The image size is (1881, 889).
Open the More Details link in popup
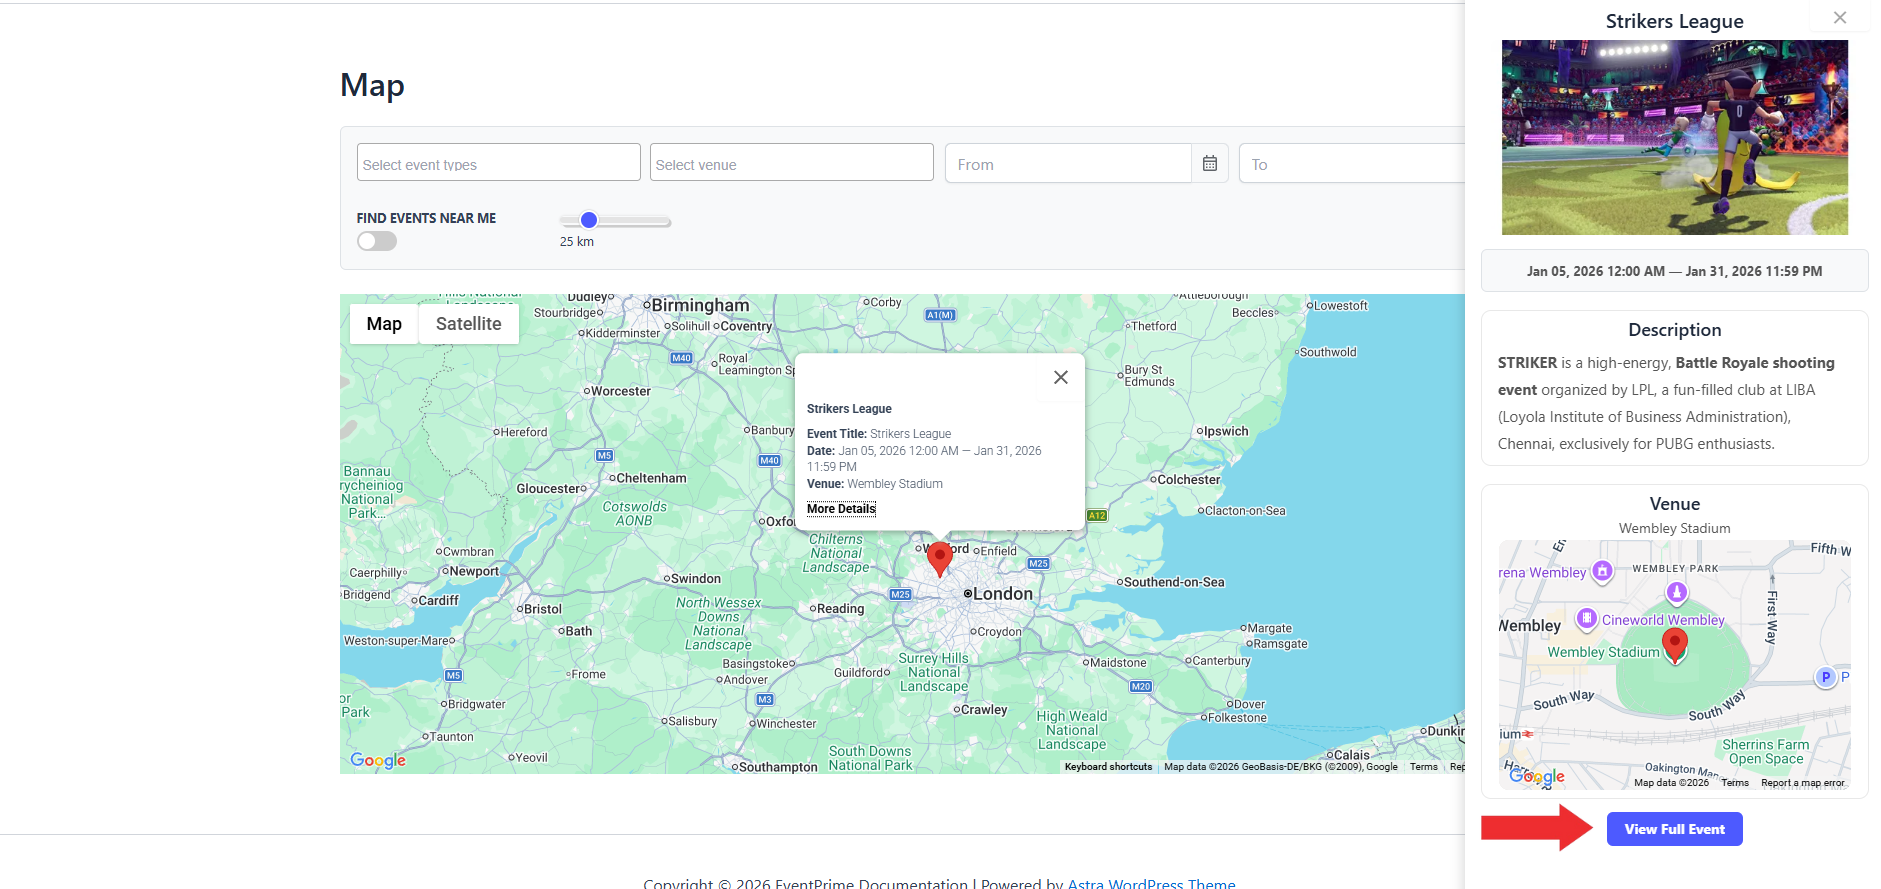[x=841, y=509]
